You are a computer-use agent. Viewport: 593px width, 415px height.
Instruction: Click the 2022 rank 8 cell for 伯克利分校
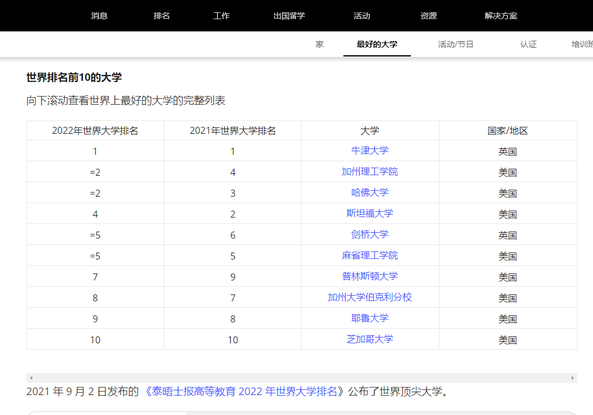click(95, 298)
